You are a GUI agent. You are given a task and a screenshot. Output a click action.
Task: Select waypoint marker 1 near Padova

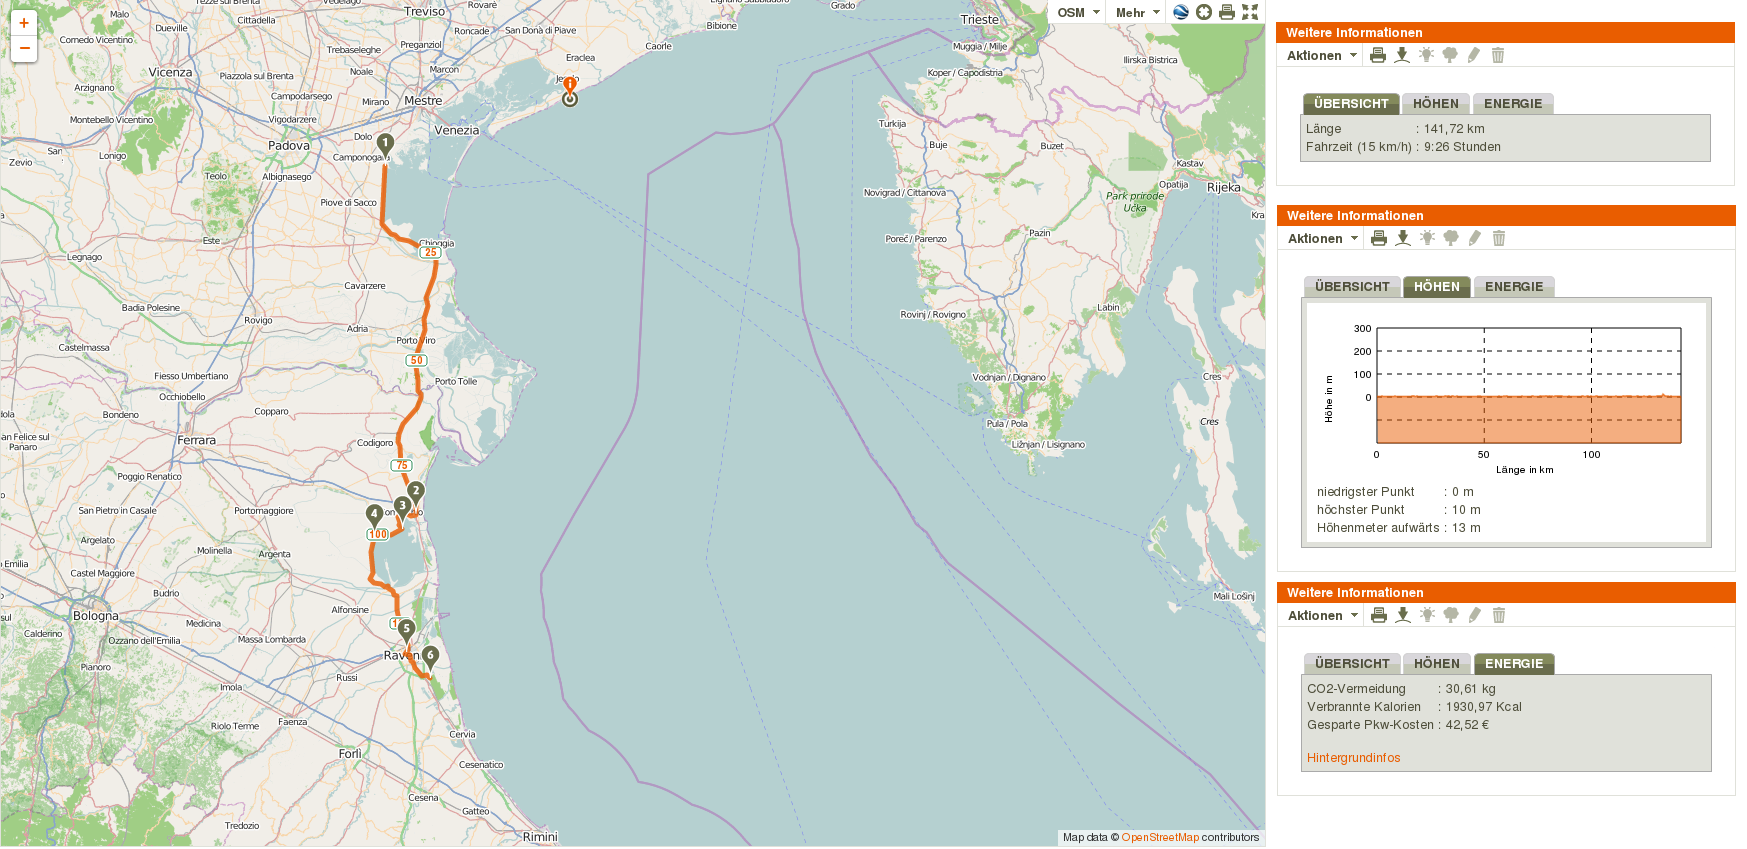pyautogui.click(x=385, y=145)
